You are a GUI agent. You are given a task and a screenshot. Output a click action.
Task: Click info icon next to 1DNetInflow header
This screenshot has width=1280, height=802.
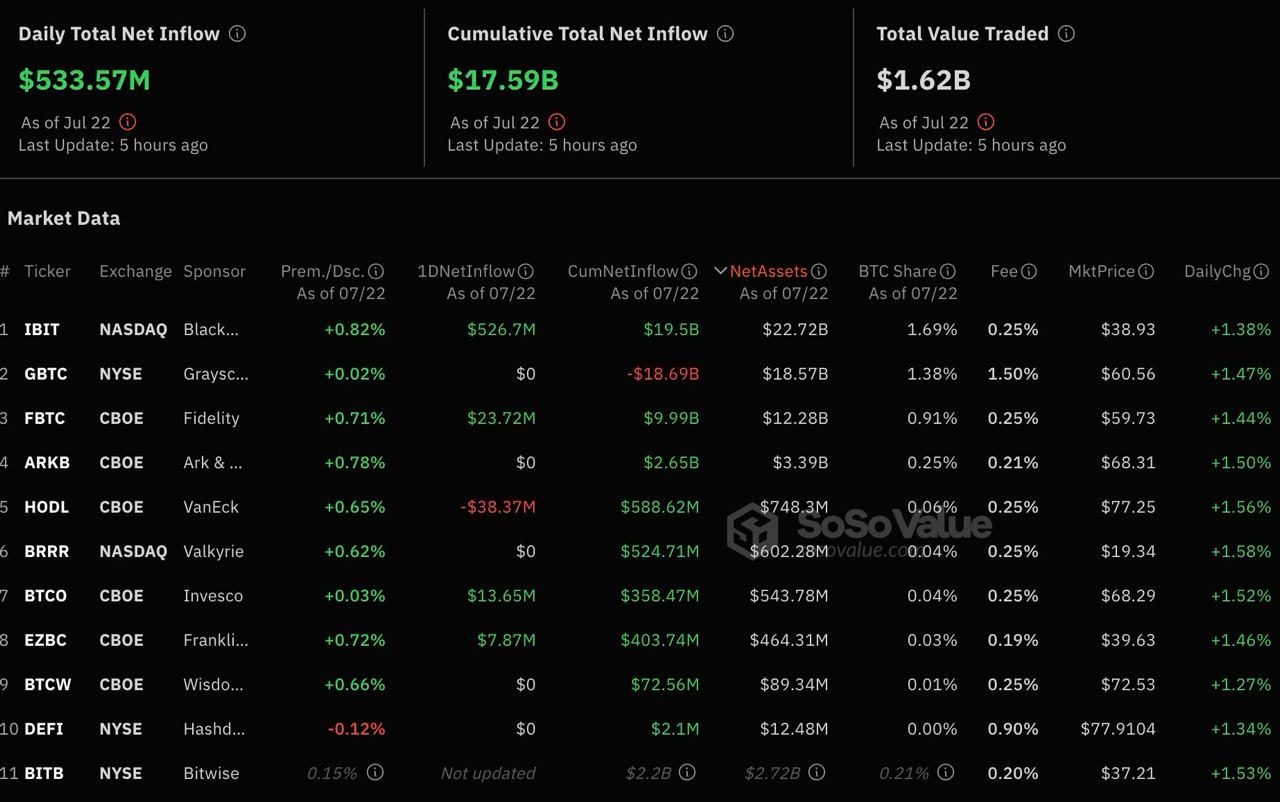click(x=526, y=271)
